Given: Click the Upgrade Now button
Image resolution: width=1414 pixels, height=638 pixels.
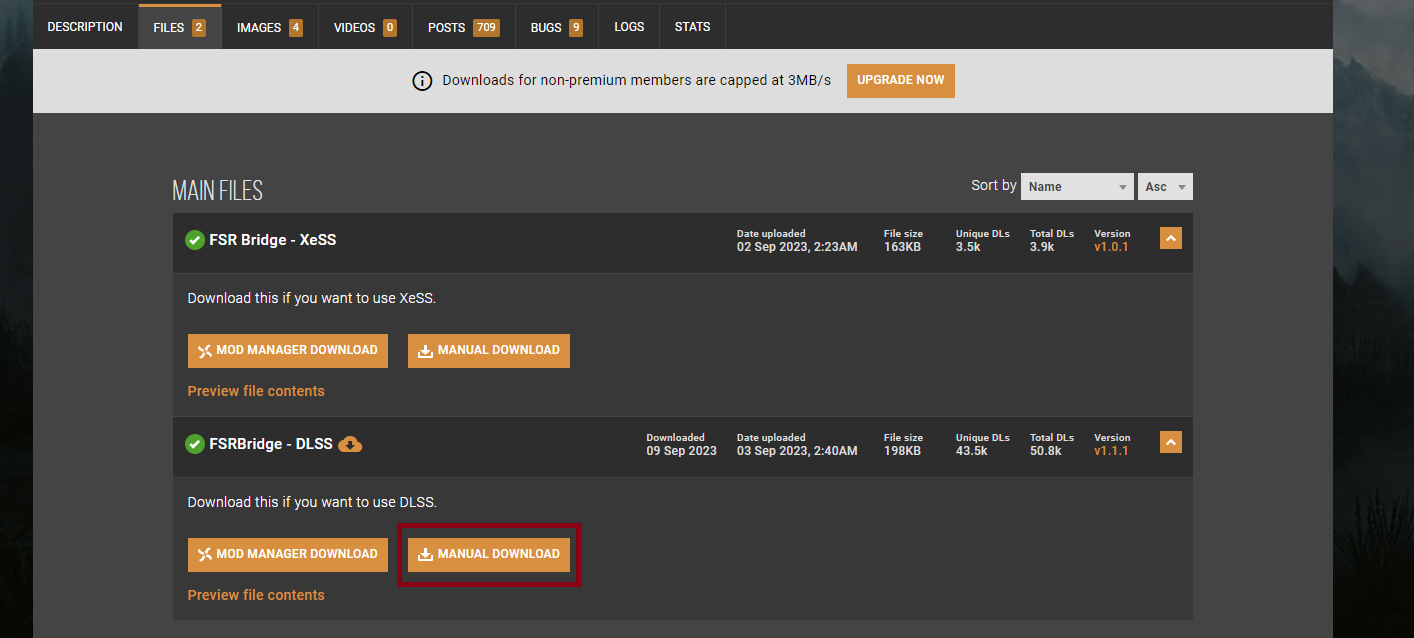Looking at the screenshot, I should tap(900, 80).
